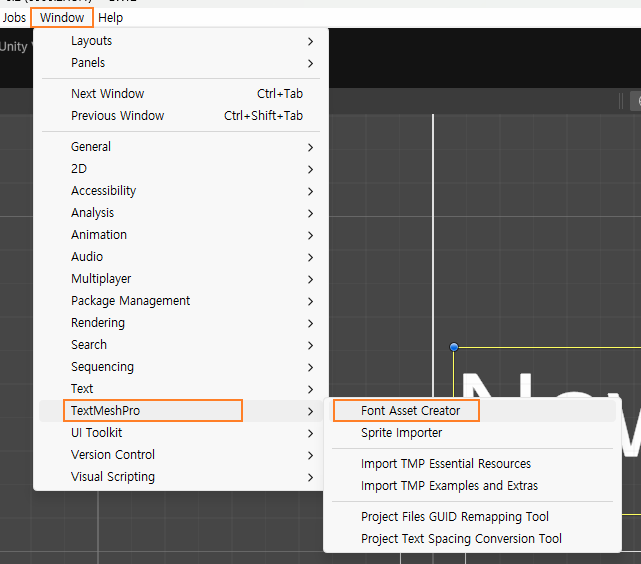Screen dimensions: 641x564
Task: Open the Help menu
Action: pyautogui.click(x=110, y=18)
